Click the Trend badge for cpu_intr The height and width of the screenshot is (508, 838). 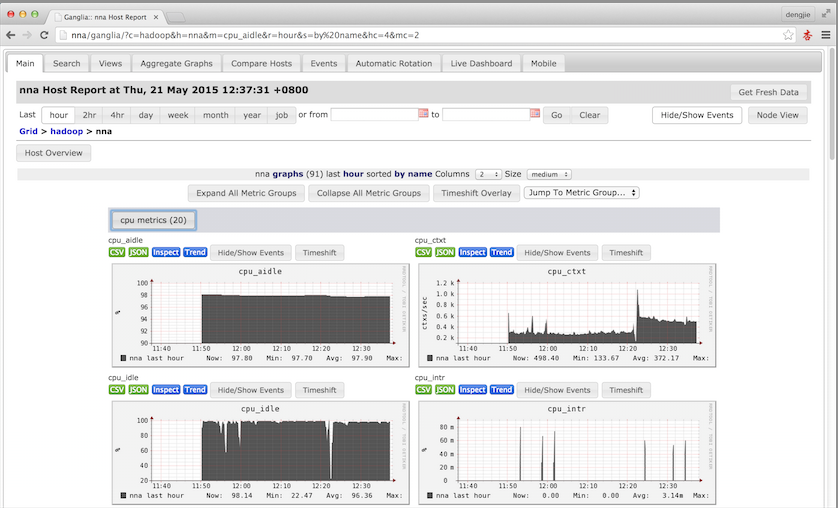click(501, 389)
